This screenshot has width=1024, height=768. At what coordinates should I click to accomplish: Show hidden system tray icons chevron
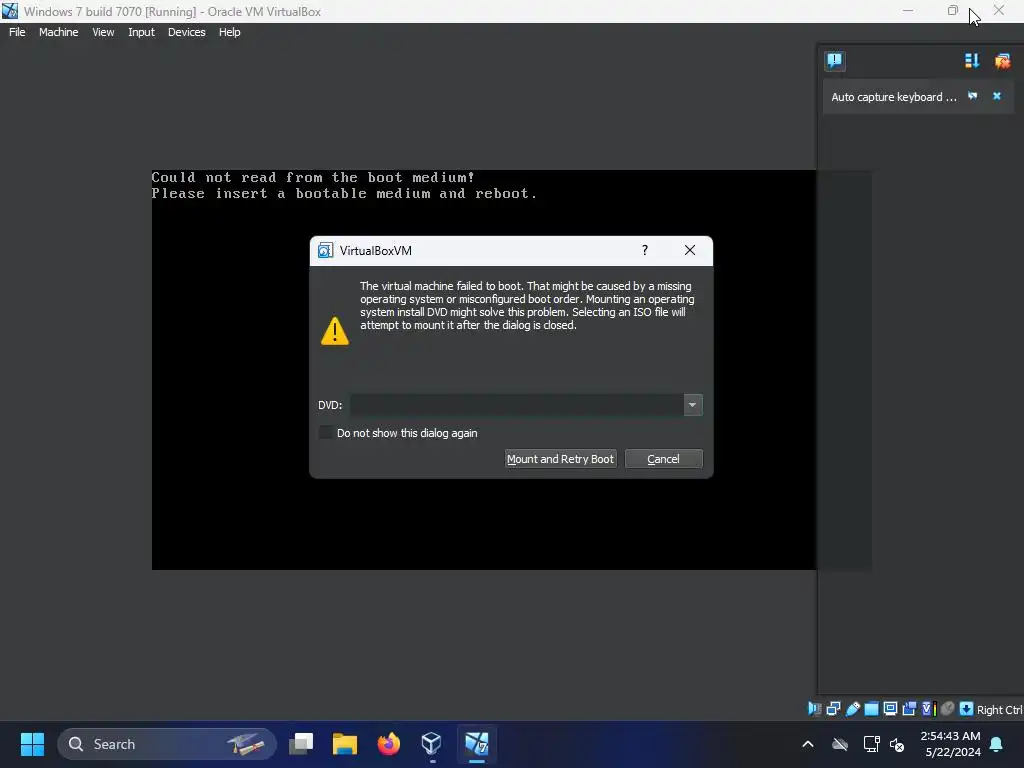coord(808,744)
